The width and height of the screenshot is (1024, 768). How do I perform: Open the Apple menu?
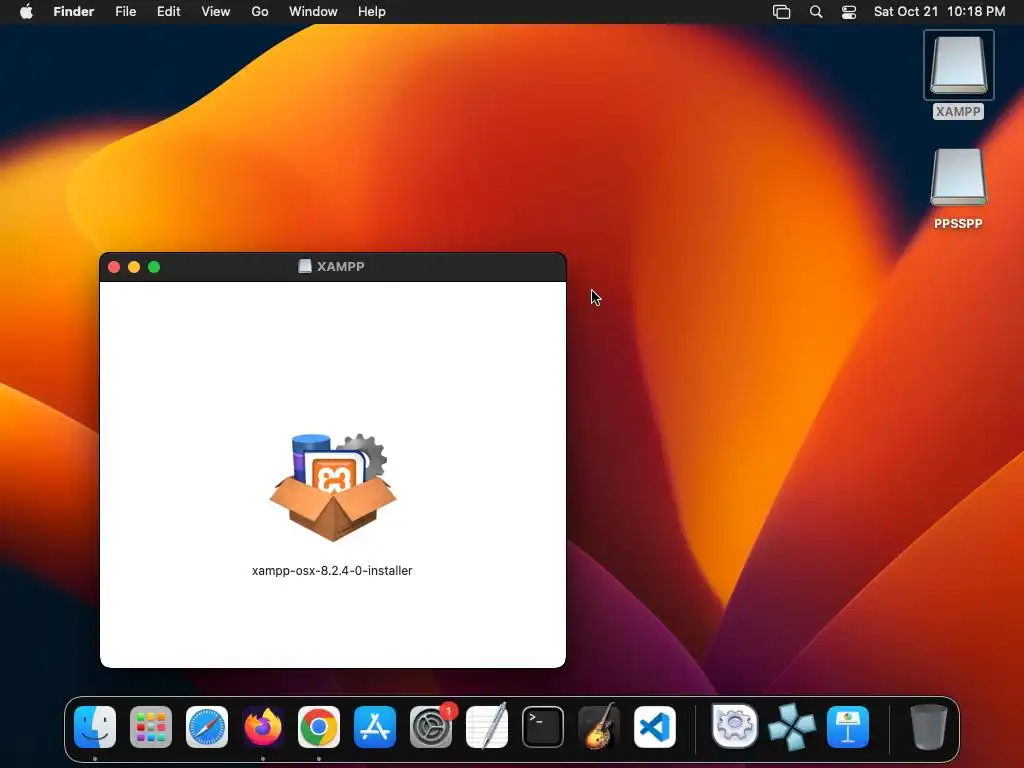point(26,12)
